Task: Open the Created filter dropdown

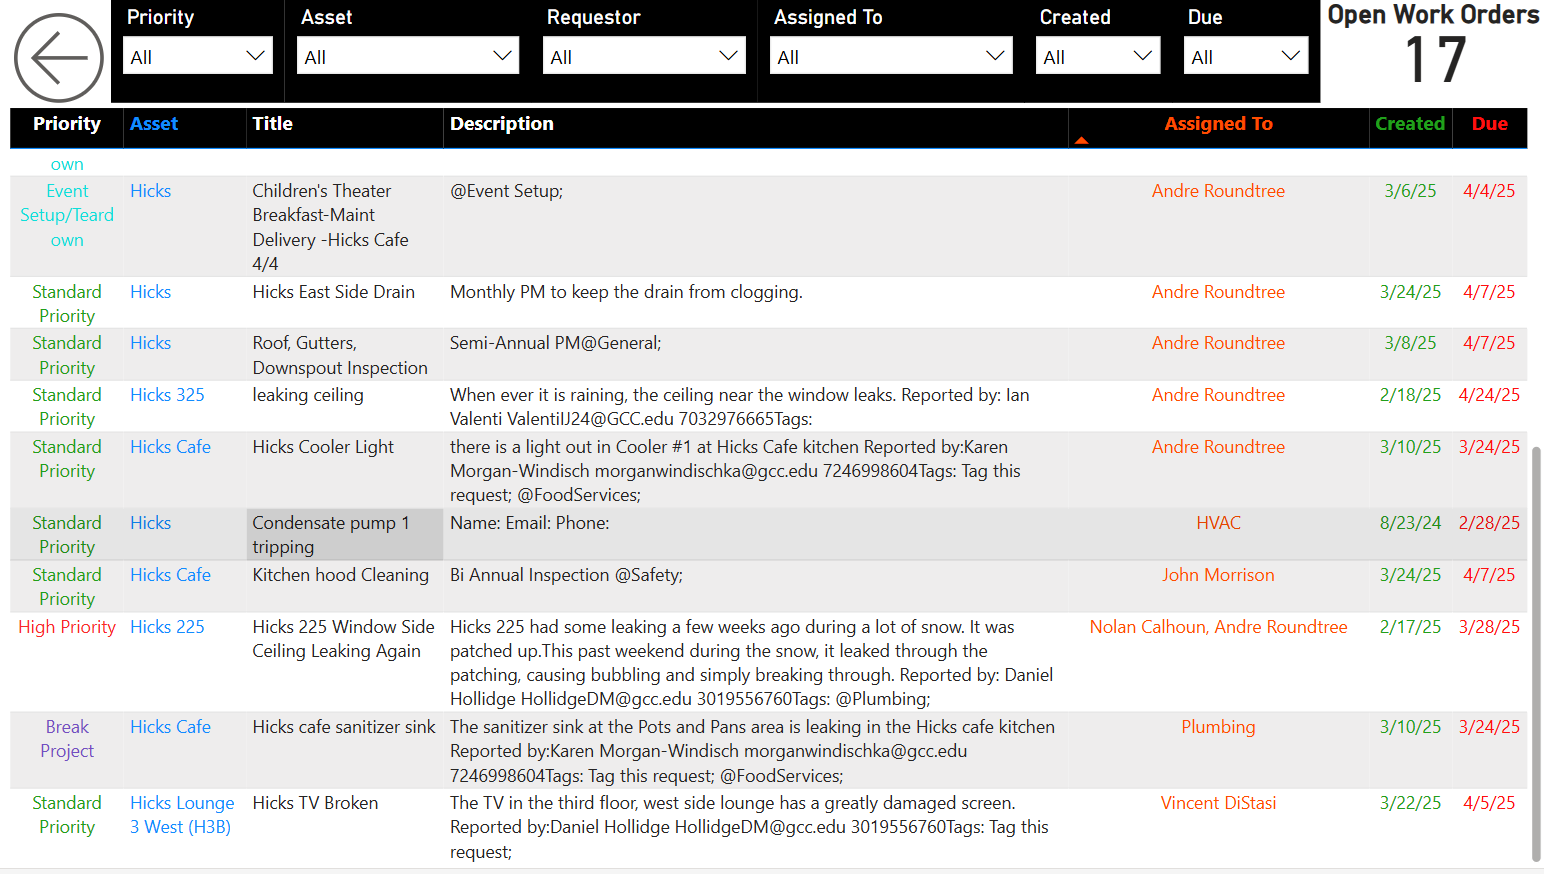Action: (1098, 56)
